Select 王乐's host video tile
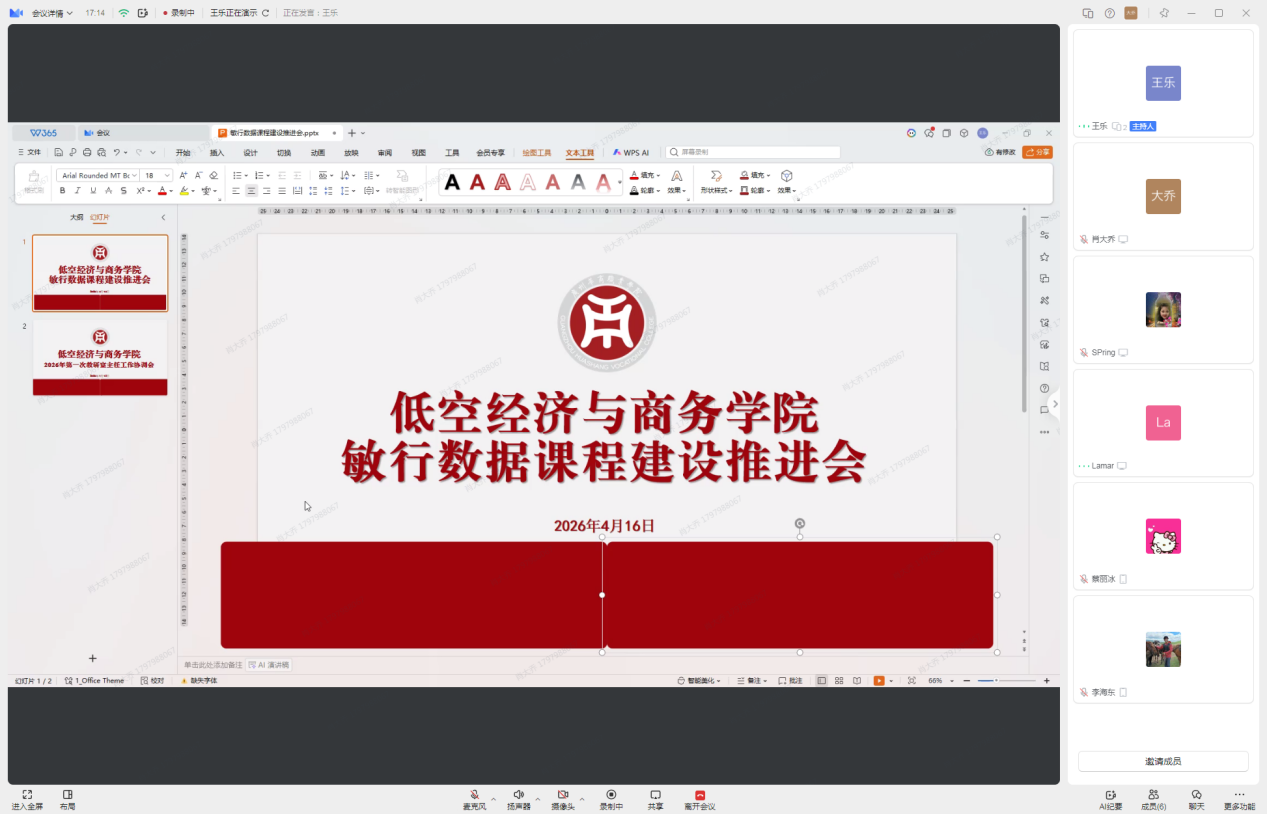 point(1162,83)
